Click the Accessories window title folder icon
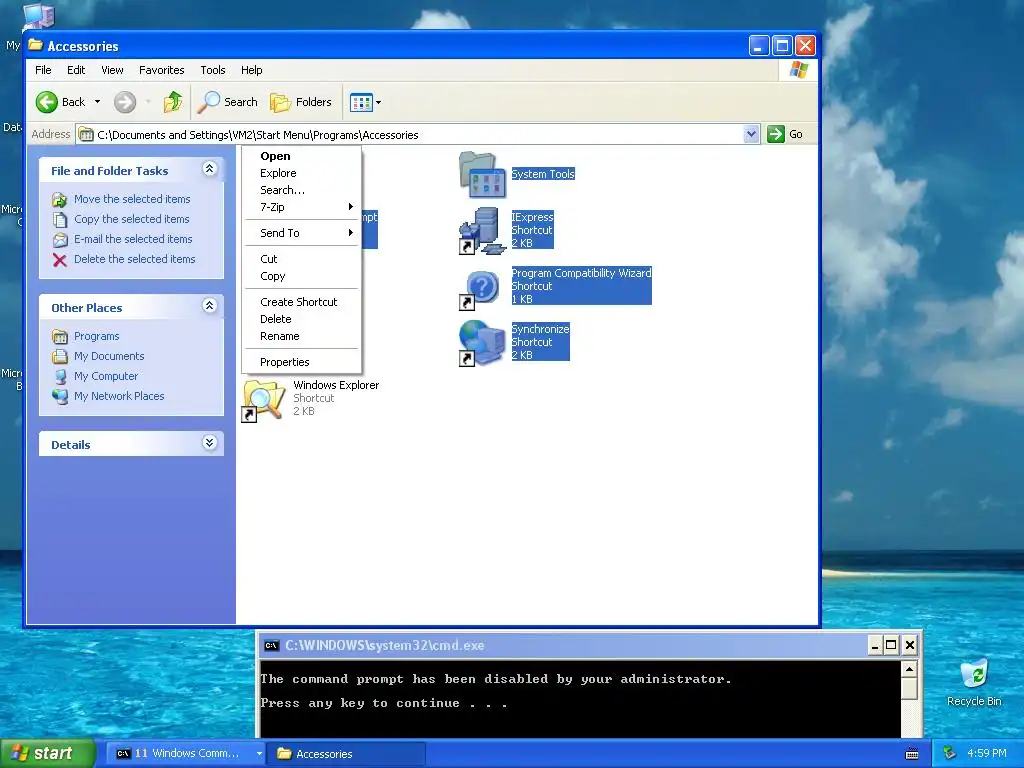Image resolution: width=1024 pixels, height=768 pixels. pyautogui.click(x=35, y=46)
